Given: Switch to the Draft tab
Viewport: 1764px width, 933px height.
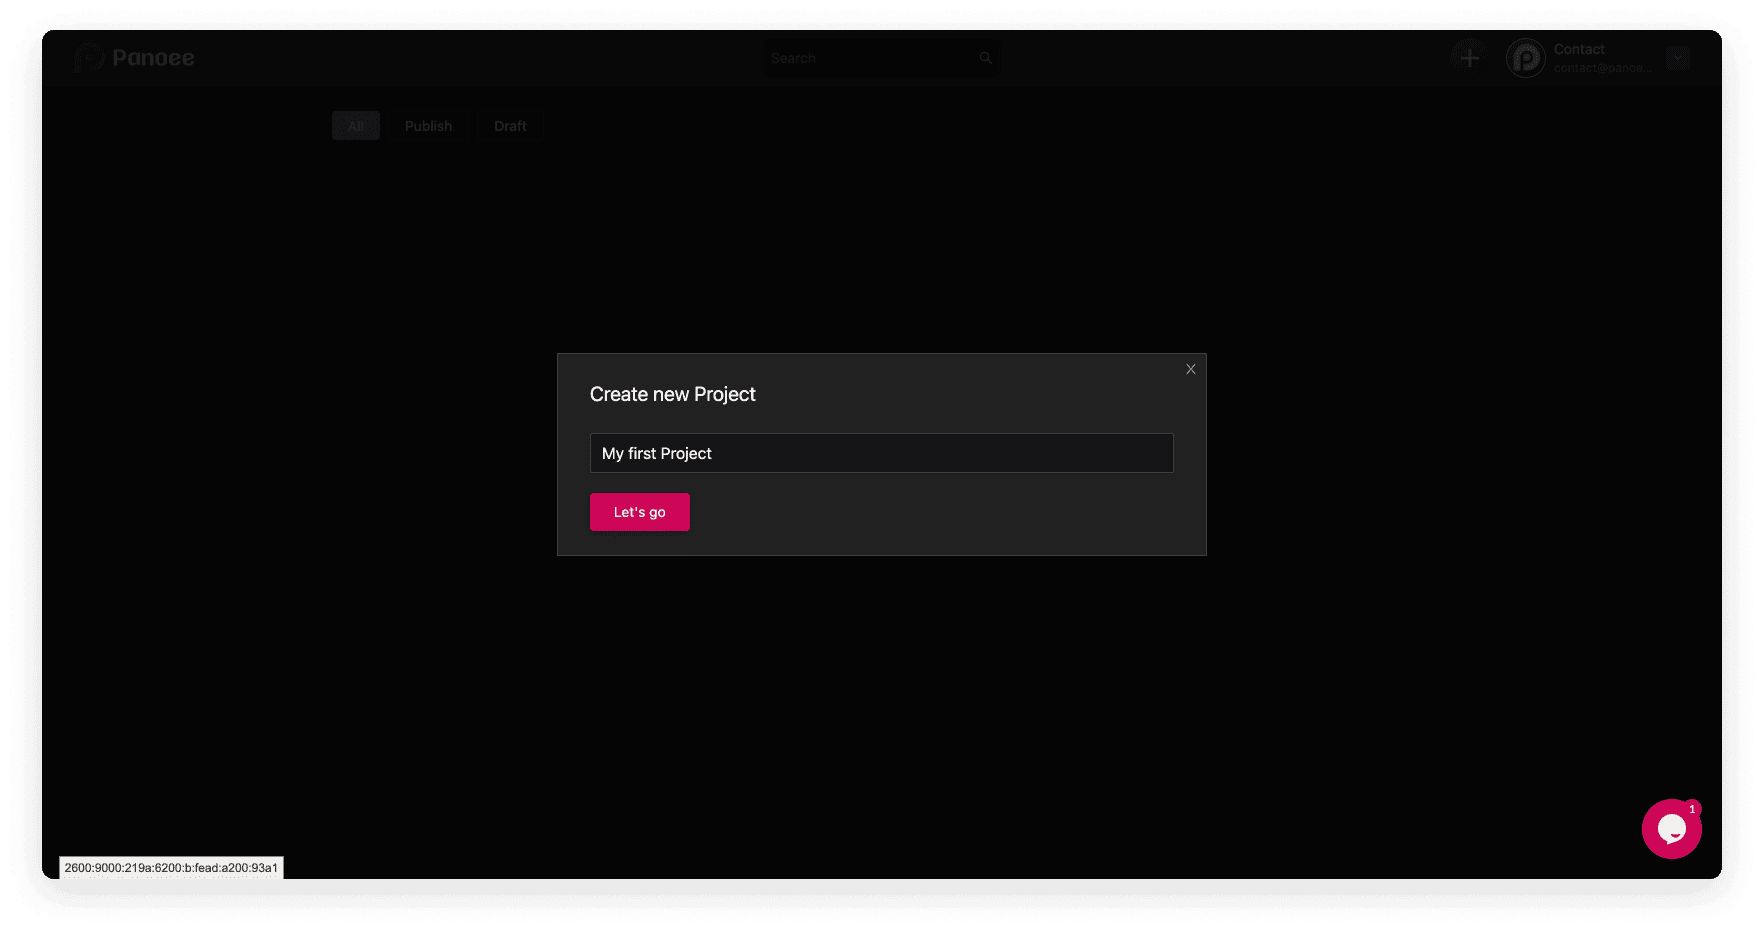Looking at the screenshot, I should [510, 126].
